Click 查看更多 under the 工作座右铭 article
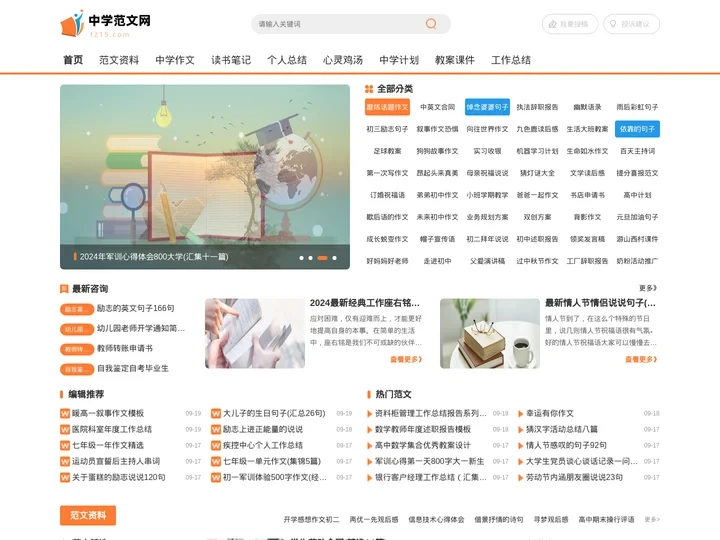This screenshot has width=720, height=540. (406, 359)
